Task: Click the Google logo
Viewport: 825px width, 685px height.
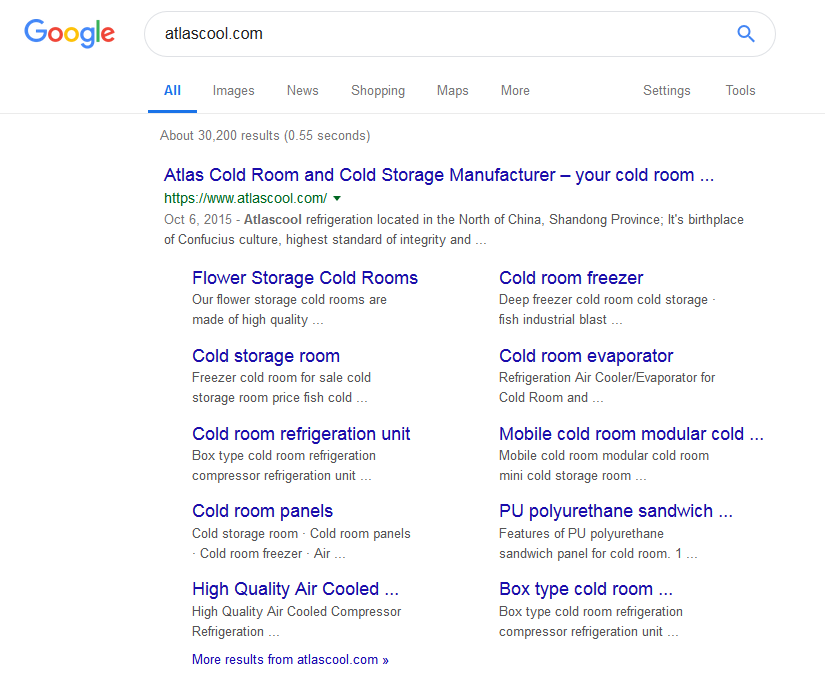Action: pos(69,33)
